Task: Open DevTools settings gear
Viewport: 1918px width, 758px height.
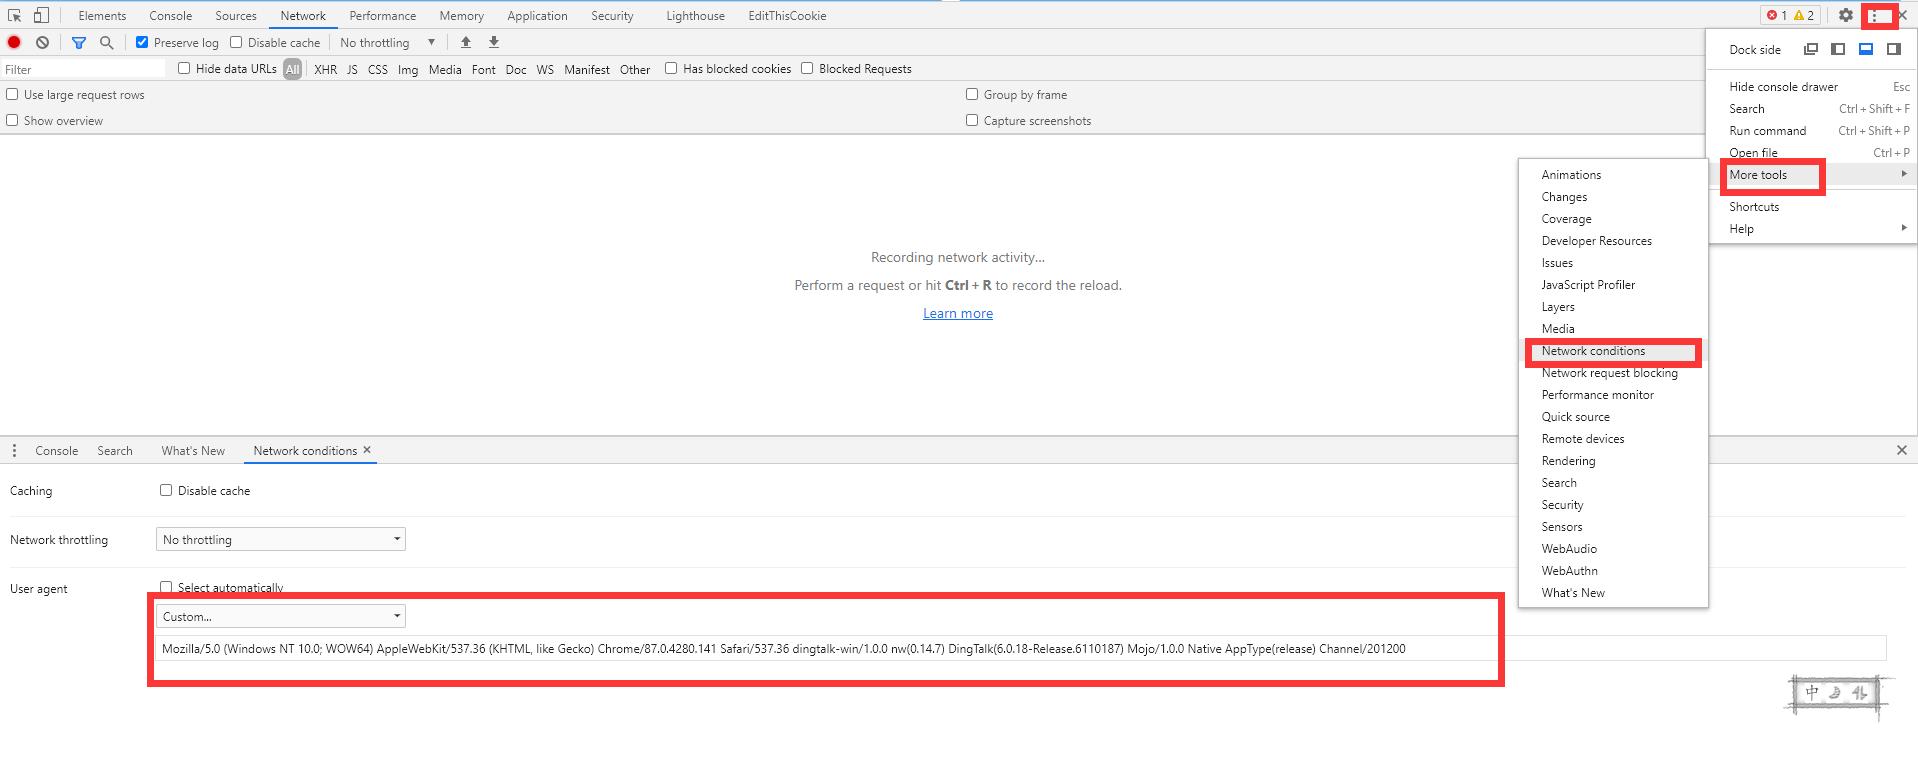Action: pyautogui.click(x=1845, y=16)
